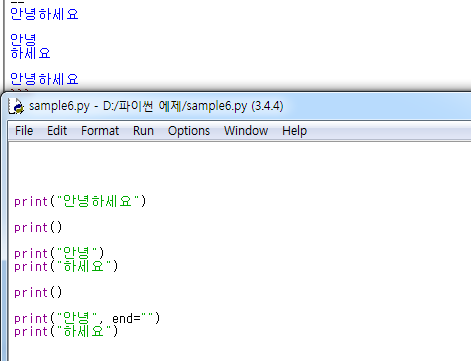This screenshot has width=471, height=361.
Task: Click the last line print("하세요")
Action: (x=66, y=331)
